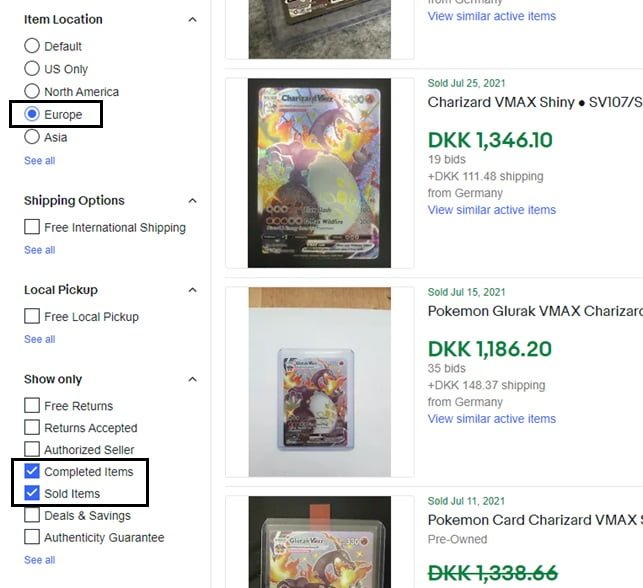Open Charizard VMAX Shiny SV107 listing title
This screenshot has width=643, height=588.
point(535,103)
